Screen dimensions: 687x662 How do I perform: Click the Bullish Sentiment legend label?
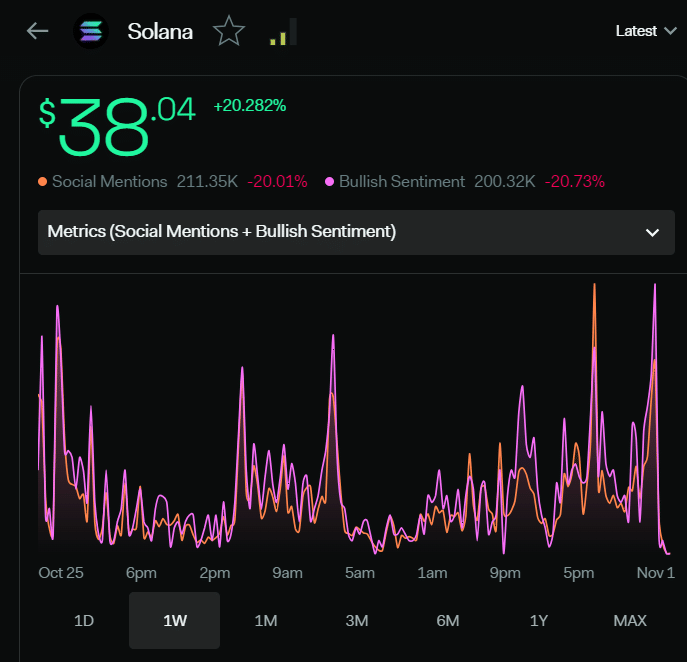click(x=402, y=181)
